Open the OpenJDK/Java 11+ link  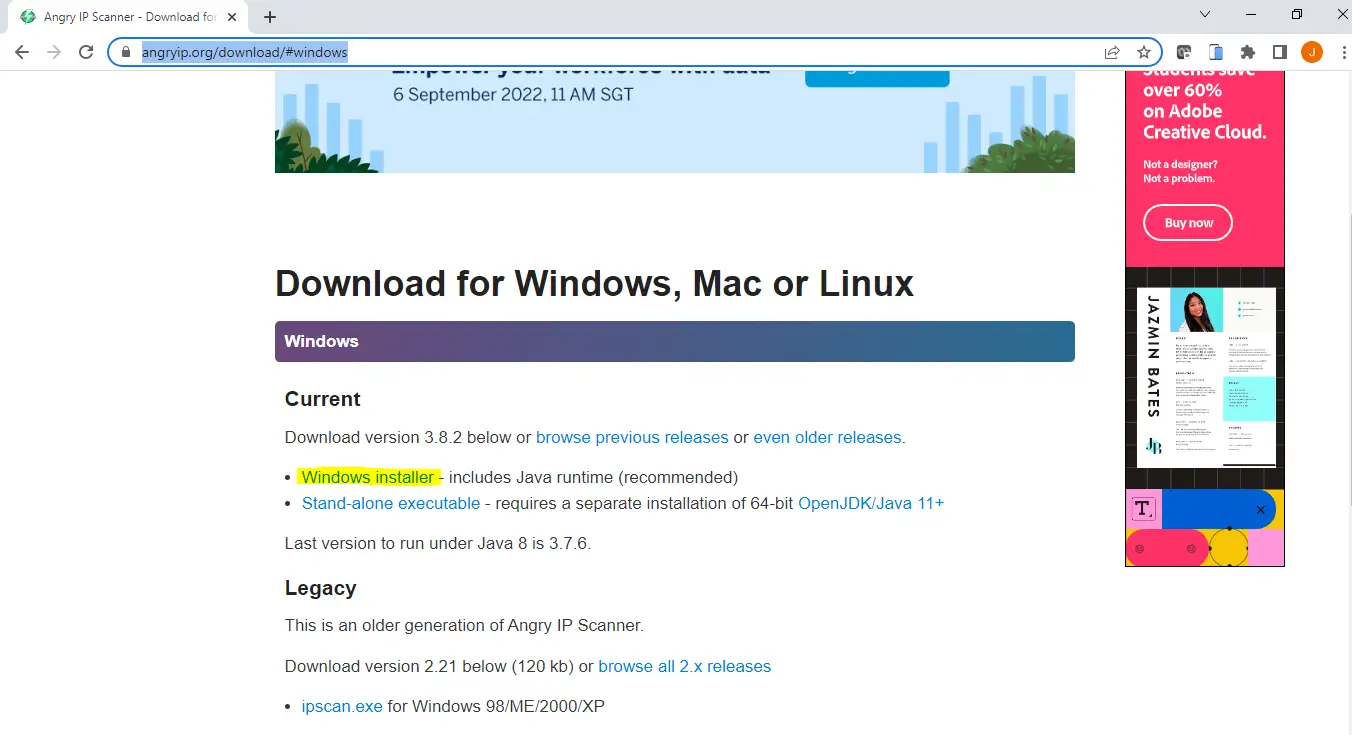tap(871, 503)
